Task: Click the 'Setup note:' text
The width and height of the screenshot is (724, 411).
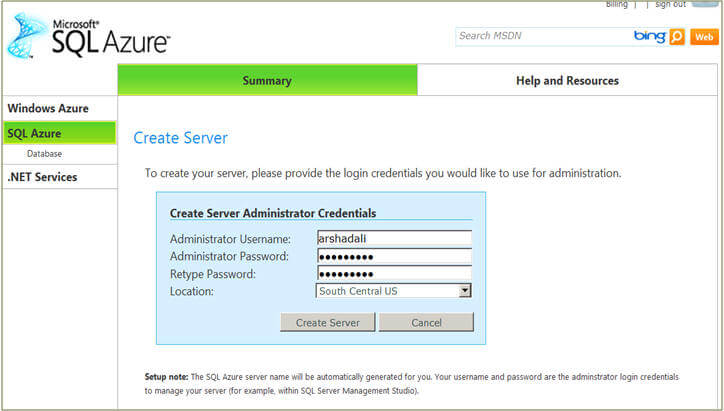Action: [x=166, y=377]
